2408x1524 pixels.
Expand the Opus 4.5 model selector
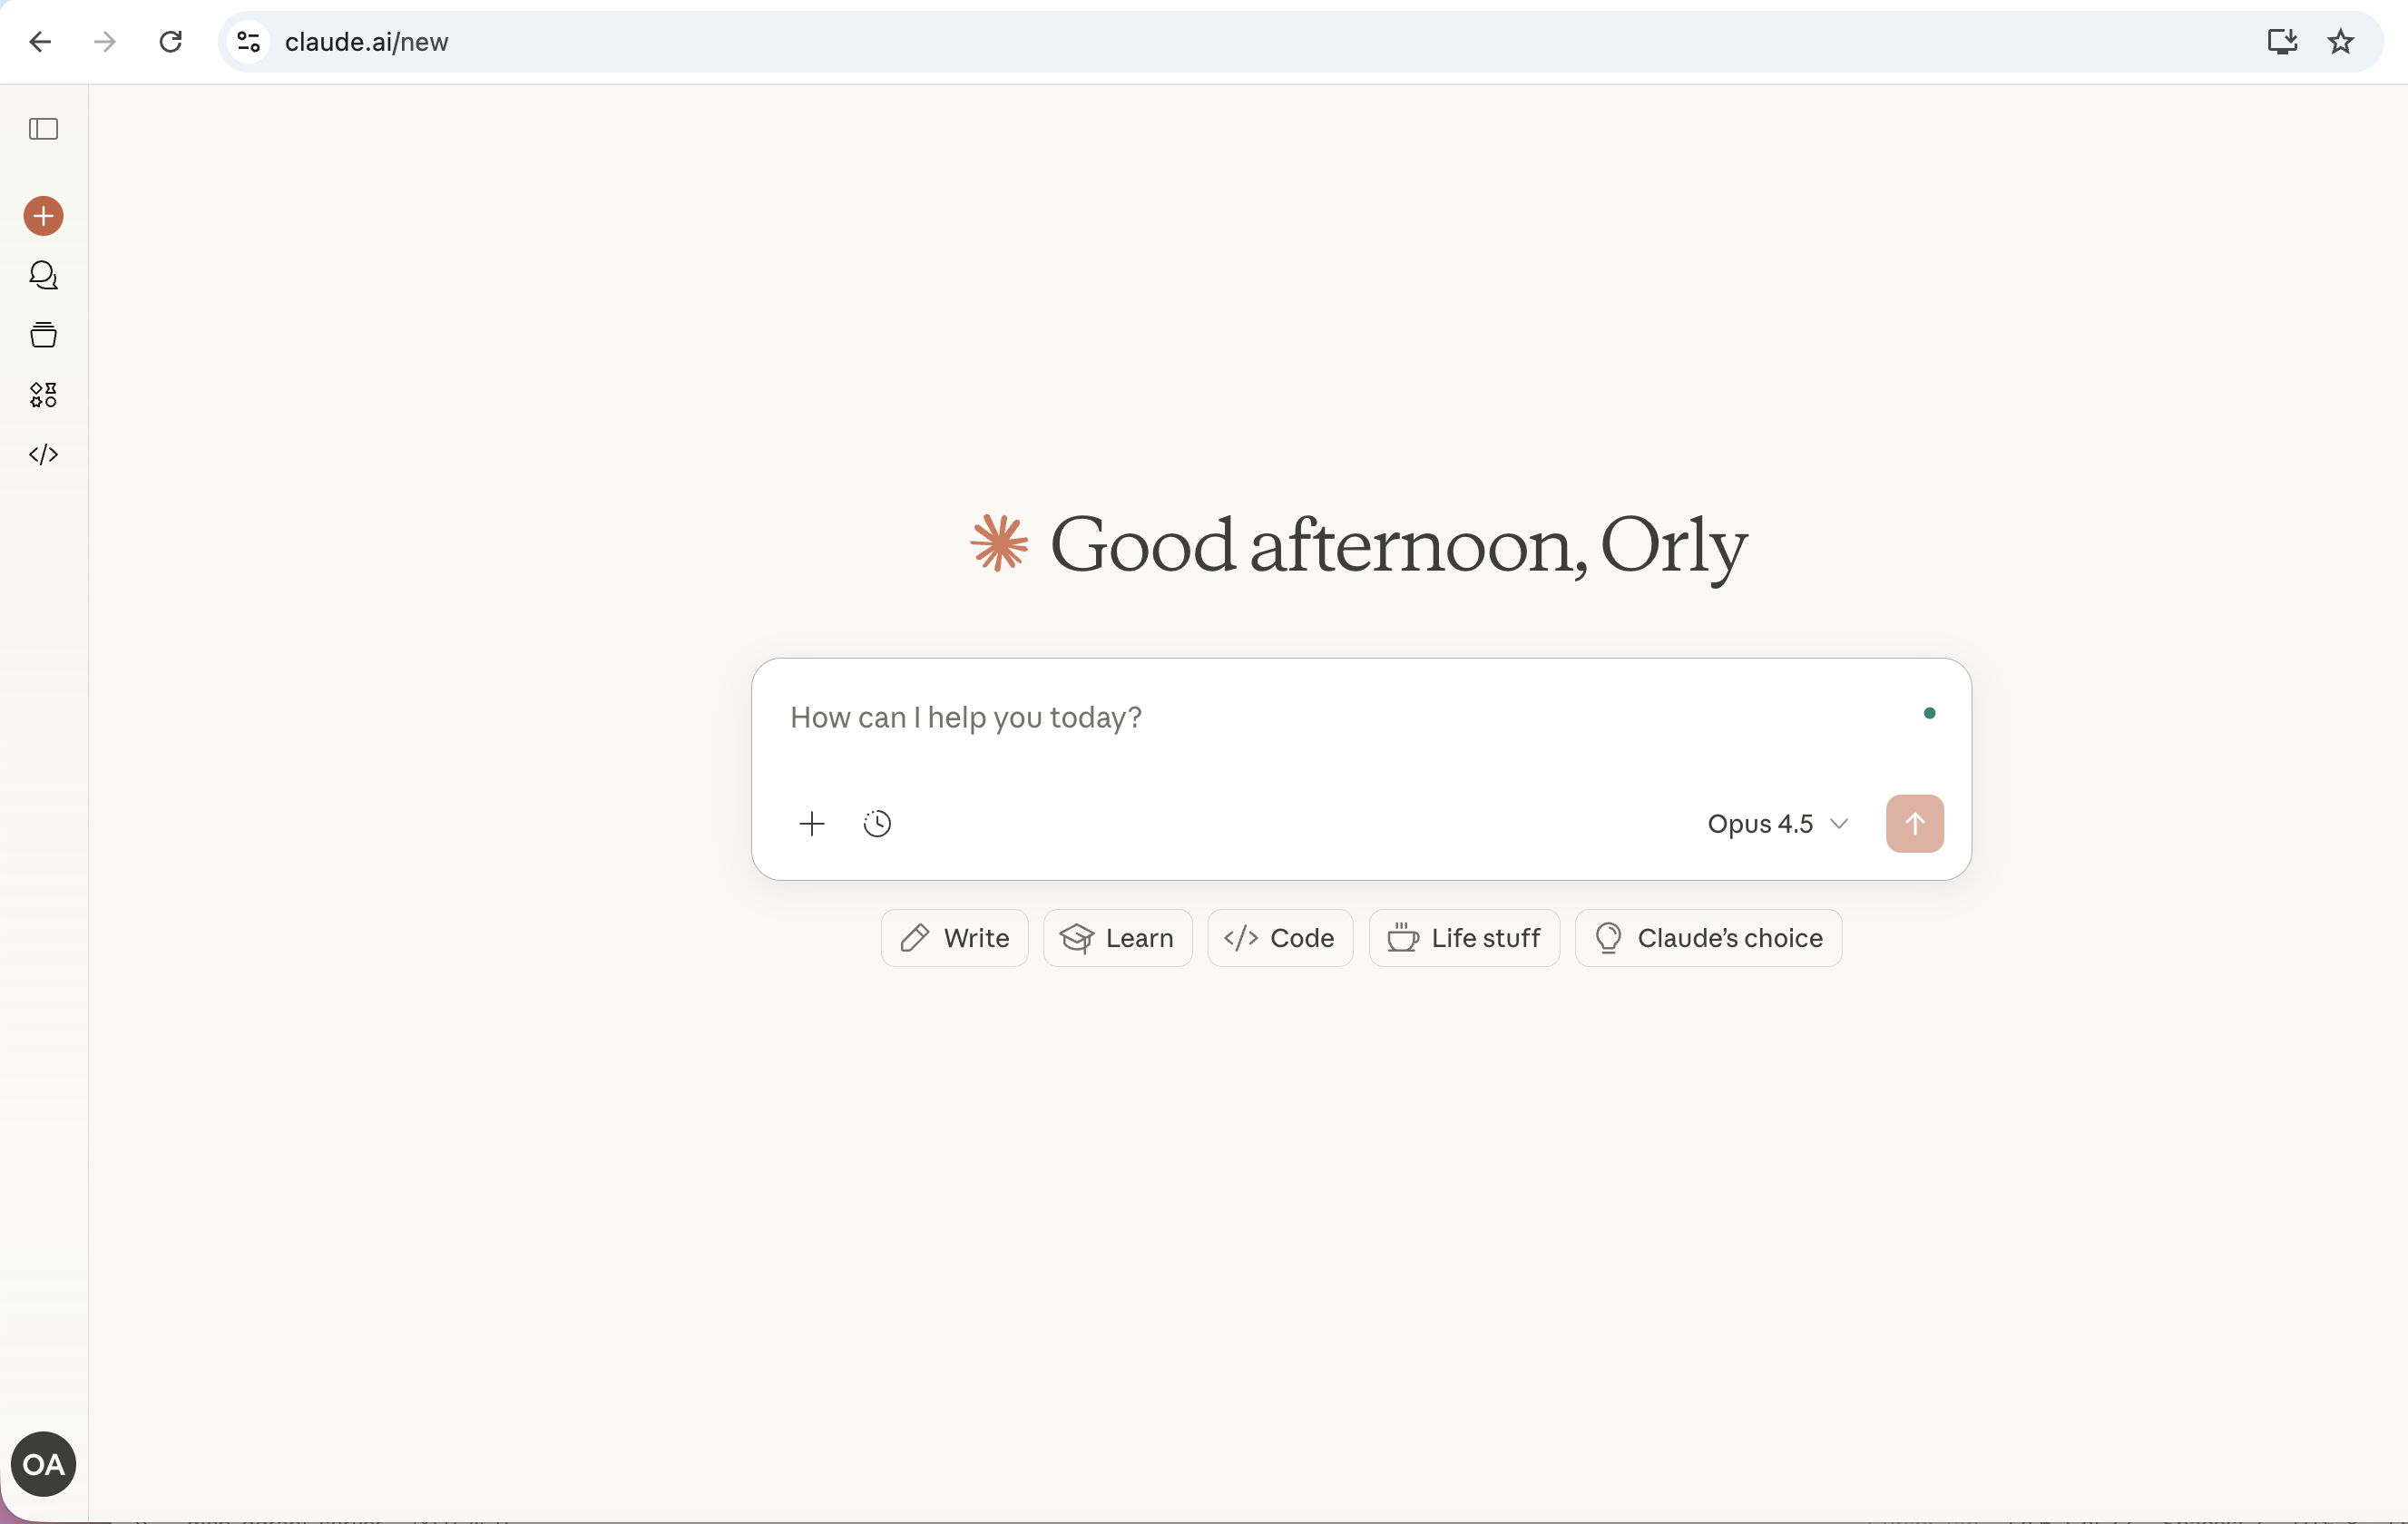click(1776, 824)
